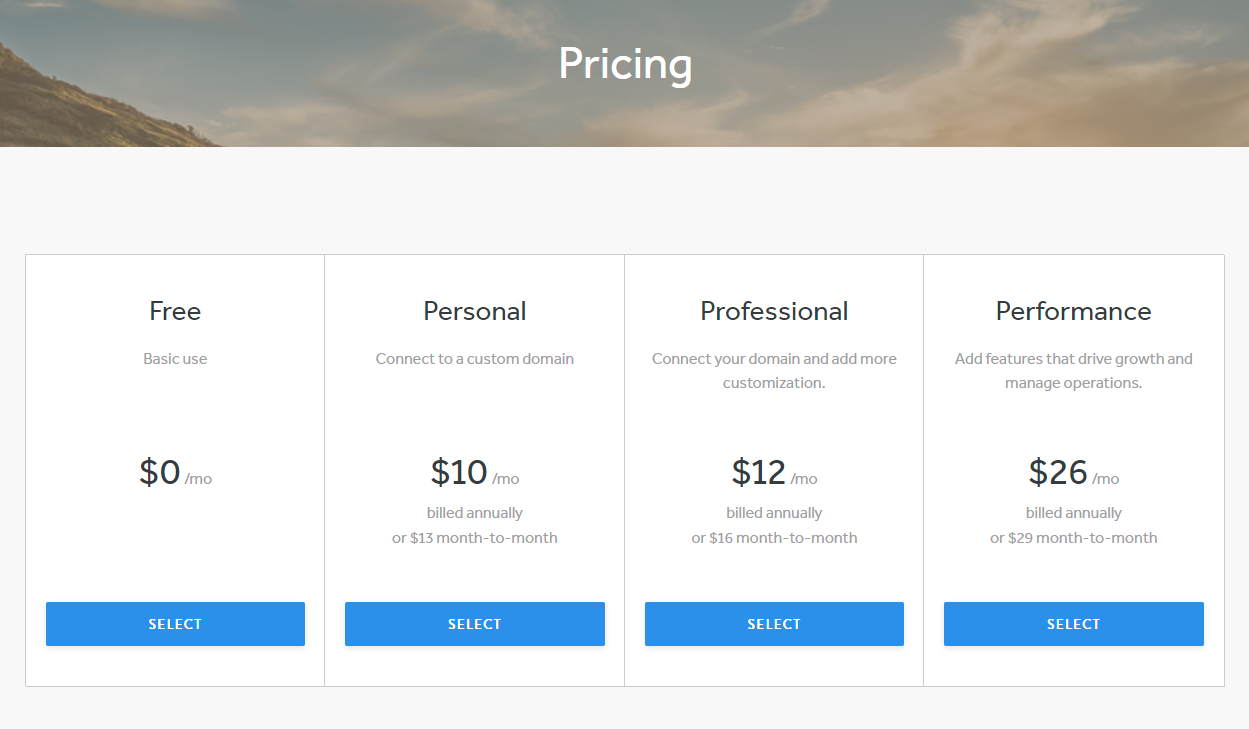Image resolution: width=1249 pixels, height=729 pixels.
Task: Click the Free plan title
Action: pyautogui.click(x=175, y=311)
